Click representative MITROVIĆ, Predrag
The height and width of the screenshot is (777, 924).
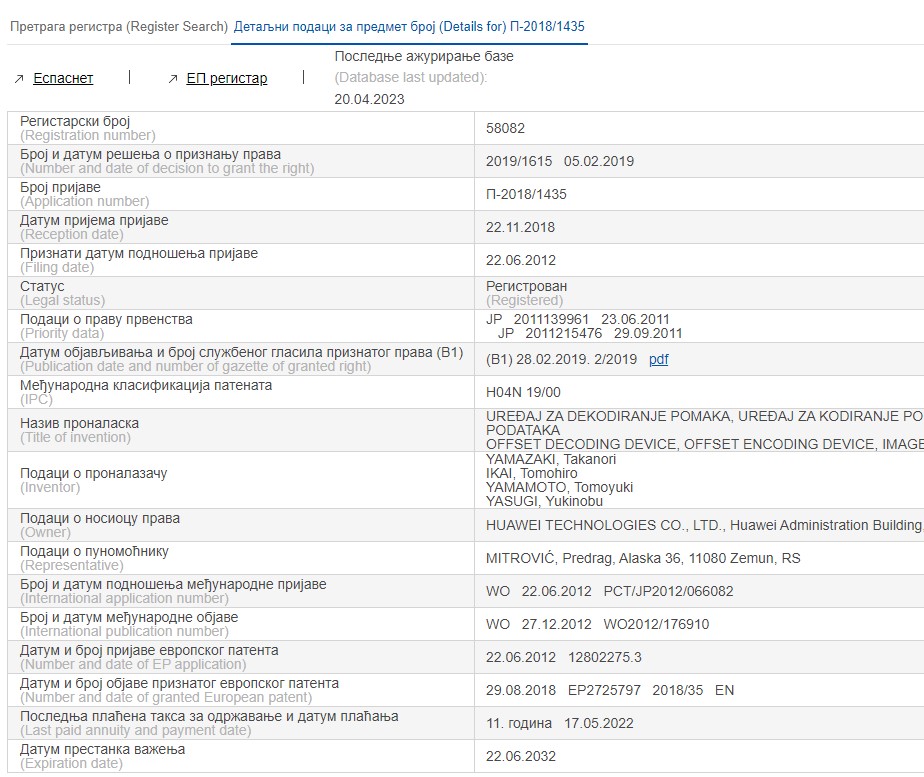[x=550, y=558]
